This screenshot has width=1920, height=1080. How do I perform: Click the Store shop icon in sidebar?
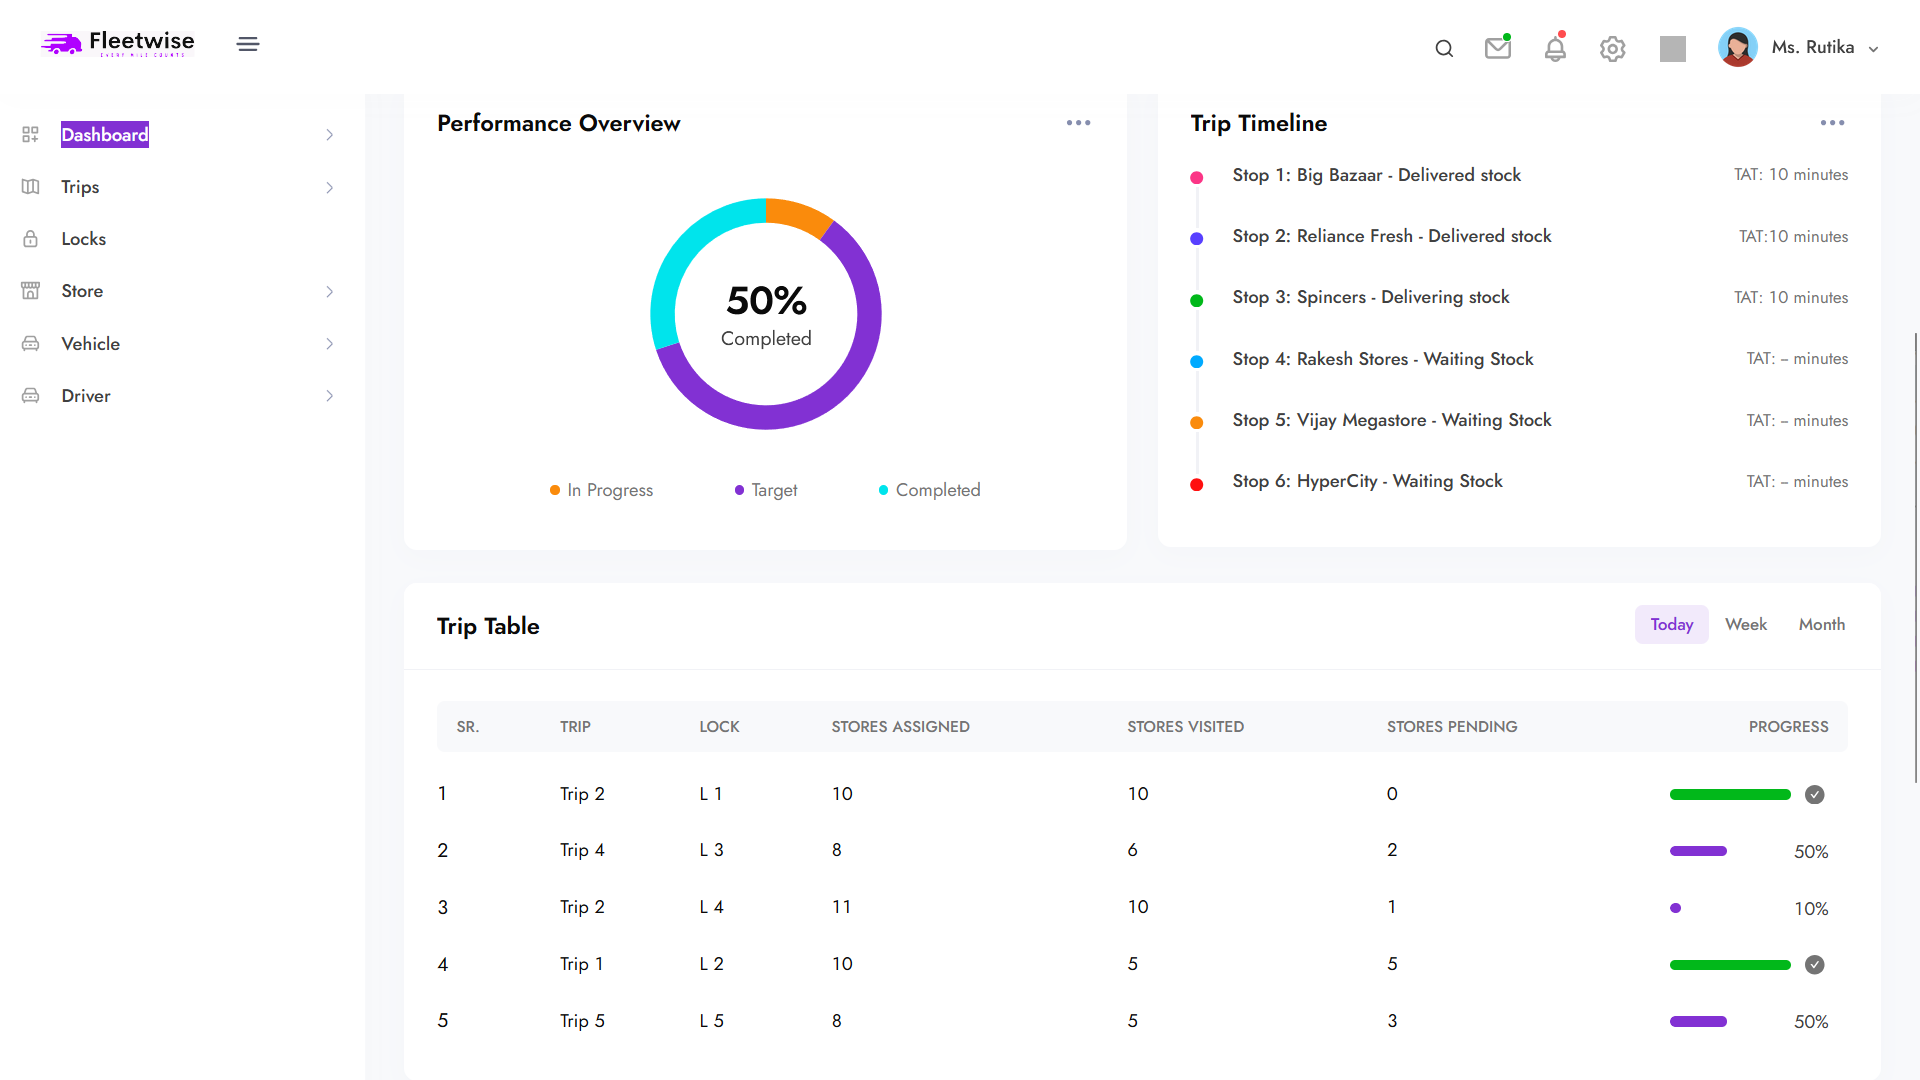tap(31, 291)
